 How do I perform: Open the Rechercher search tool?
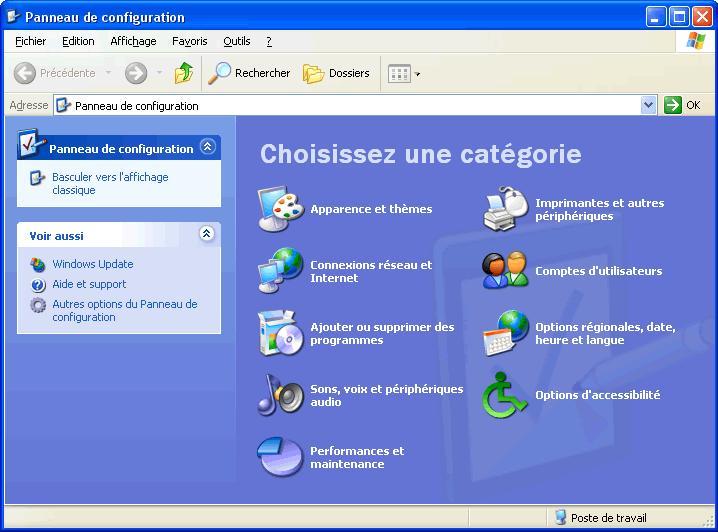pyautogui.click(x=250, y=73)
